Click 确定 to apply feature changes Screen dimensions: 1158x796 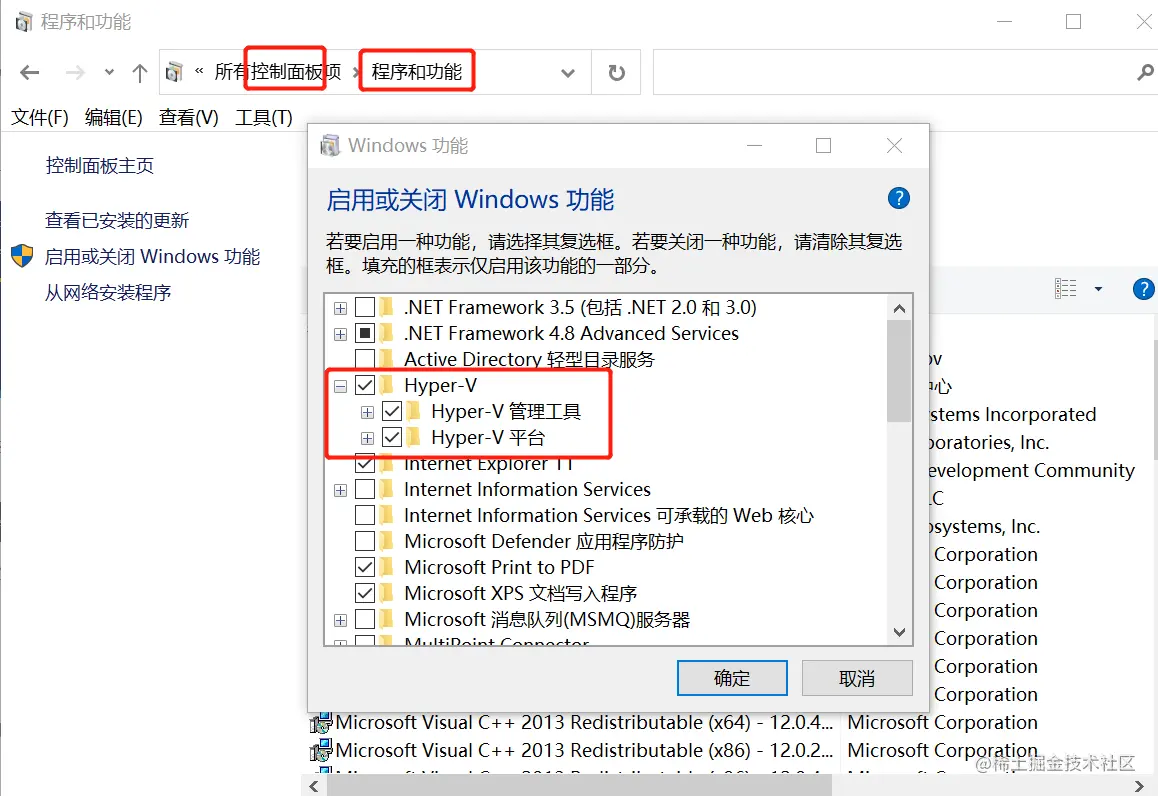[x=732, y=678]
